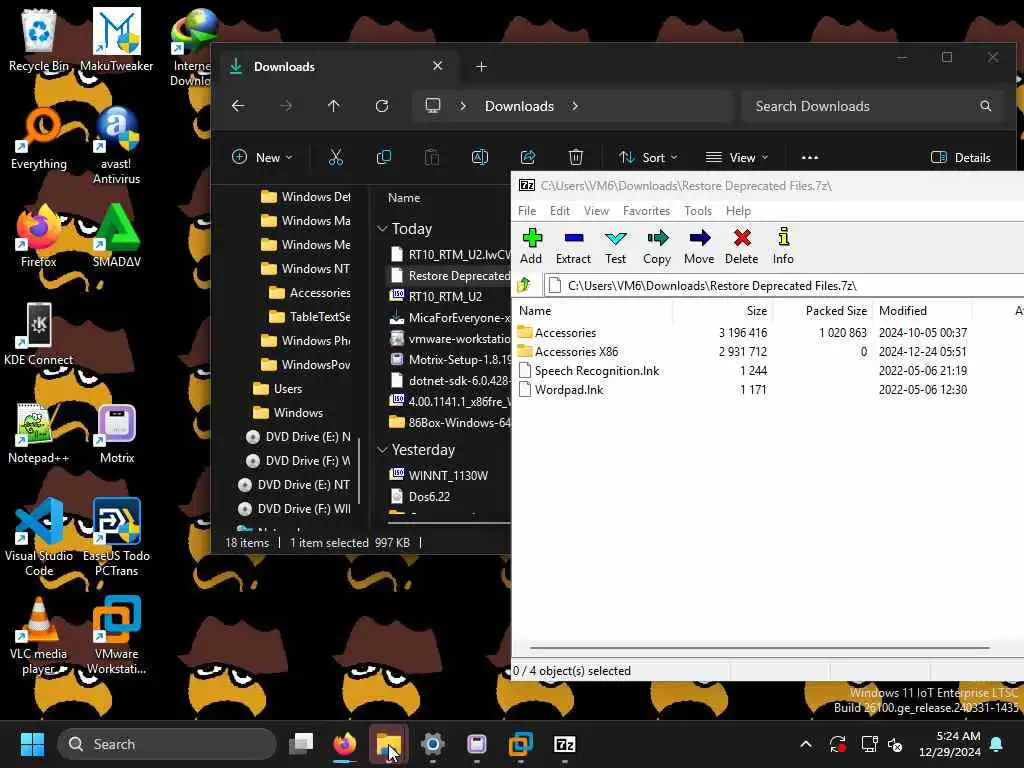
Task: Open the Edit menu in 7-Zip
Action: tap(560, 211)
